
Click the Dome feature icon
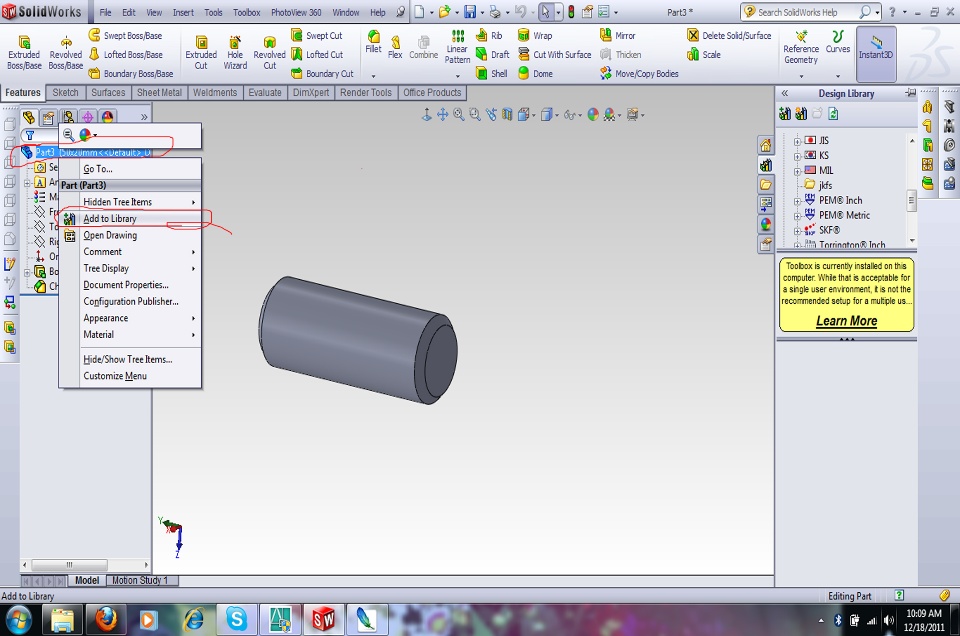pos(534,73)
